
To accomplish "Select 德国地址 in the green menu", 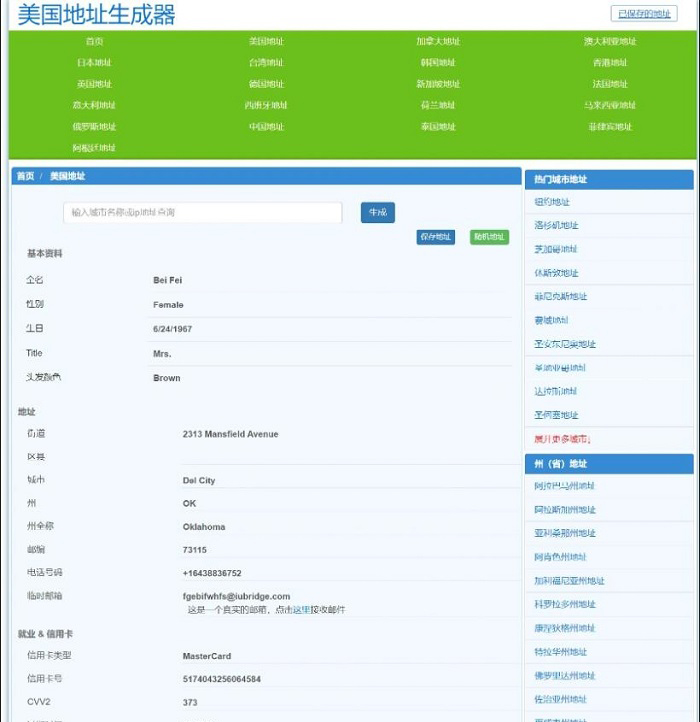I will click(266, 84).
